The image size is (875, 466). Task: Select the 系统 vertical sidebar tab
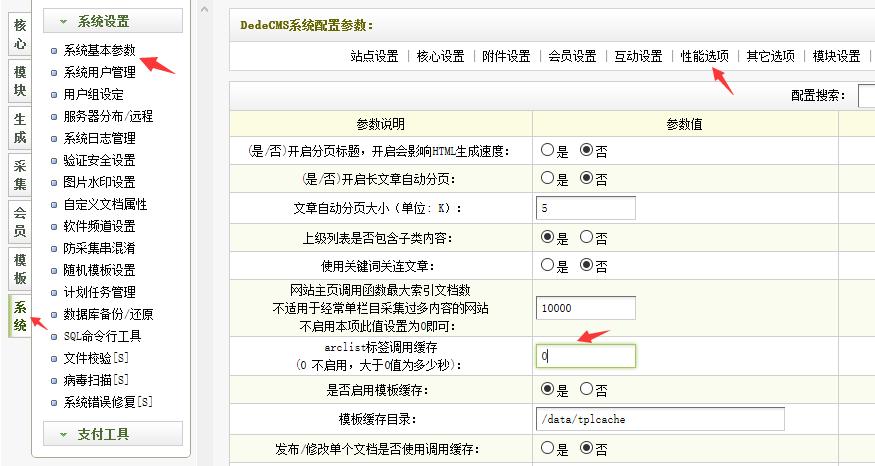coord(20,315)
